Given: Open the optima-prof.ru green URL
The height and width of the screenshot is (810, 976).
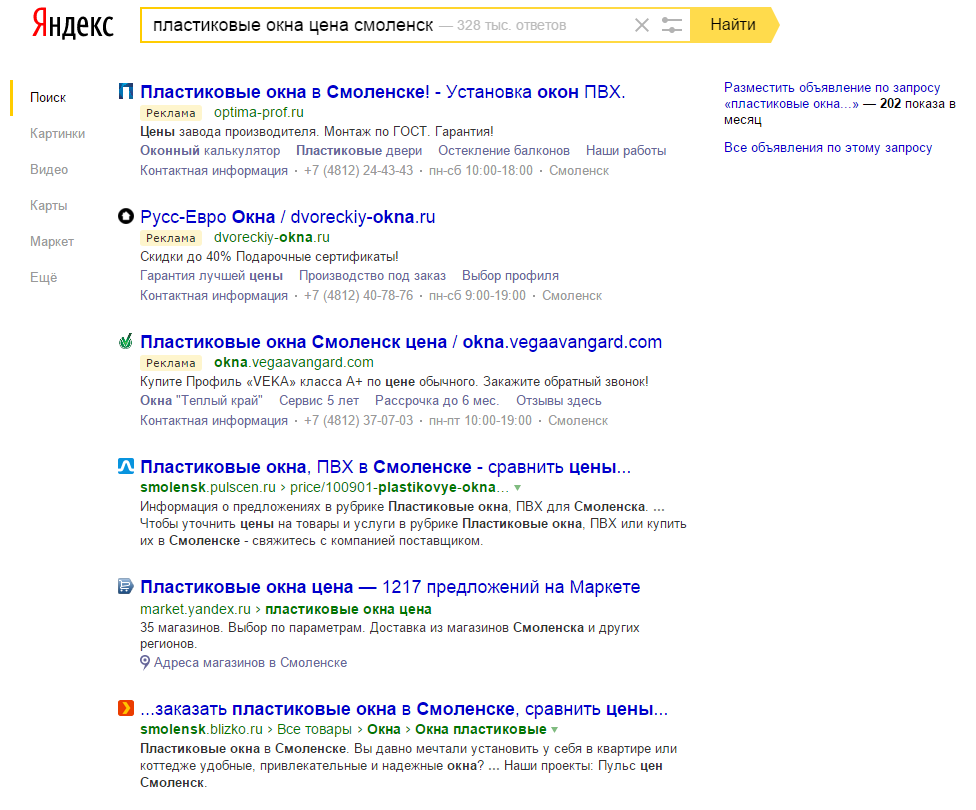Looking at the screenshot, I should tap(259, 113).
